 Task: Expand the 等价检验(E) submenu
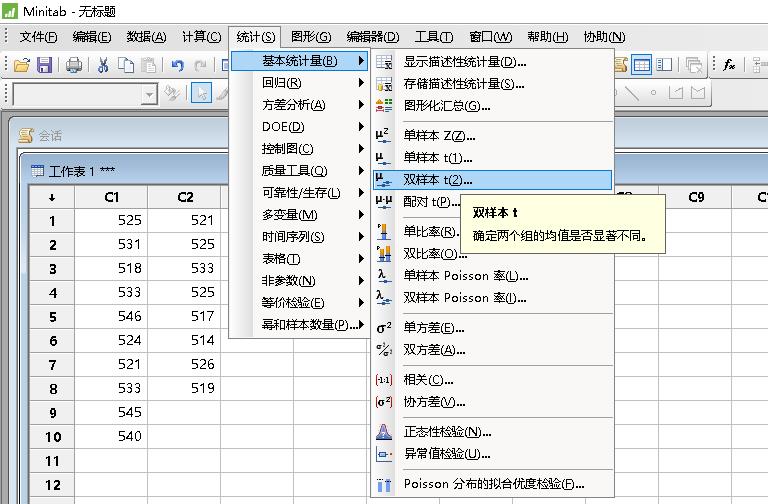tap(299, 303)
